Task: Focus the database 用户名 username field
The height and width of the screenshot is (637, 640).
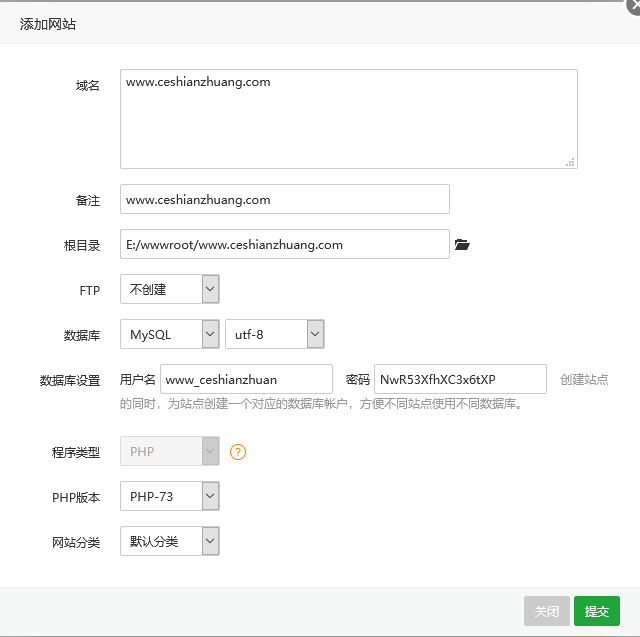Action: click(247, 379)
